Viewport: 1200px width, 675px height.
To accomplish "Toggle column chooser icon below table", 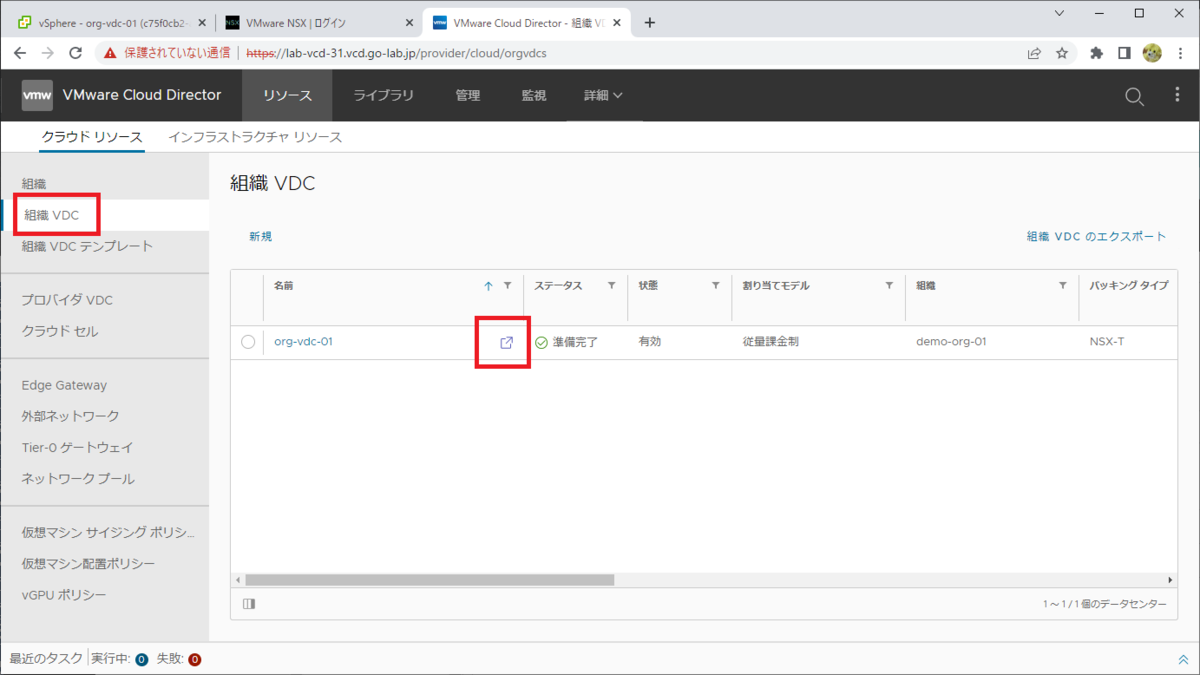I will click(249, 604).
